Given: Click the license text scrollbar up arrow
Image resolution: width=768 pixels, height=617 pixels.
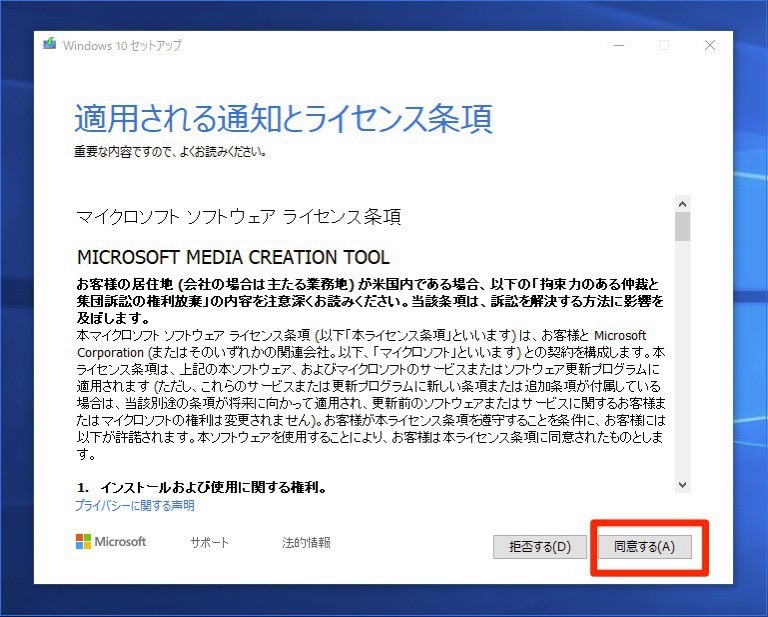Looking at the screenshot, I should click(683, 204).
